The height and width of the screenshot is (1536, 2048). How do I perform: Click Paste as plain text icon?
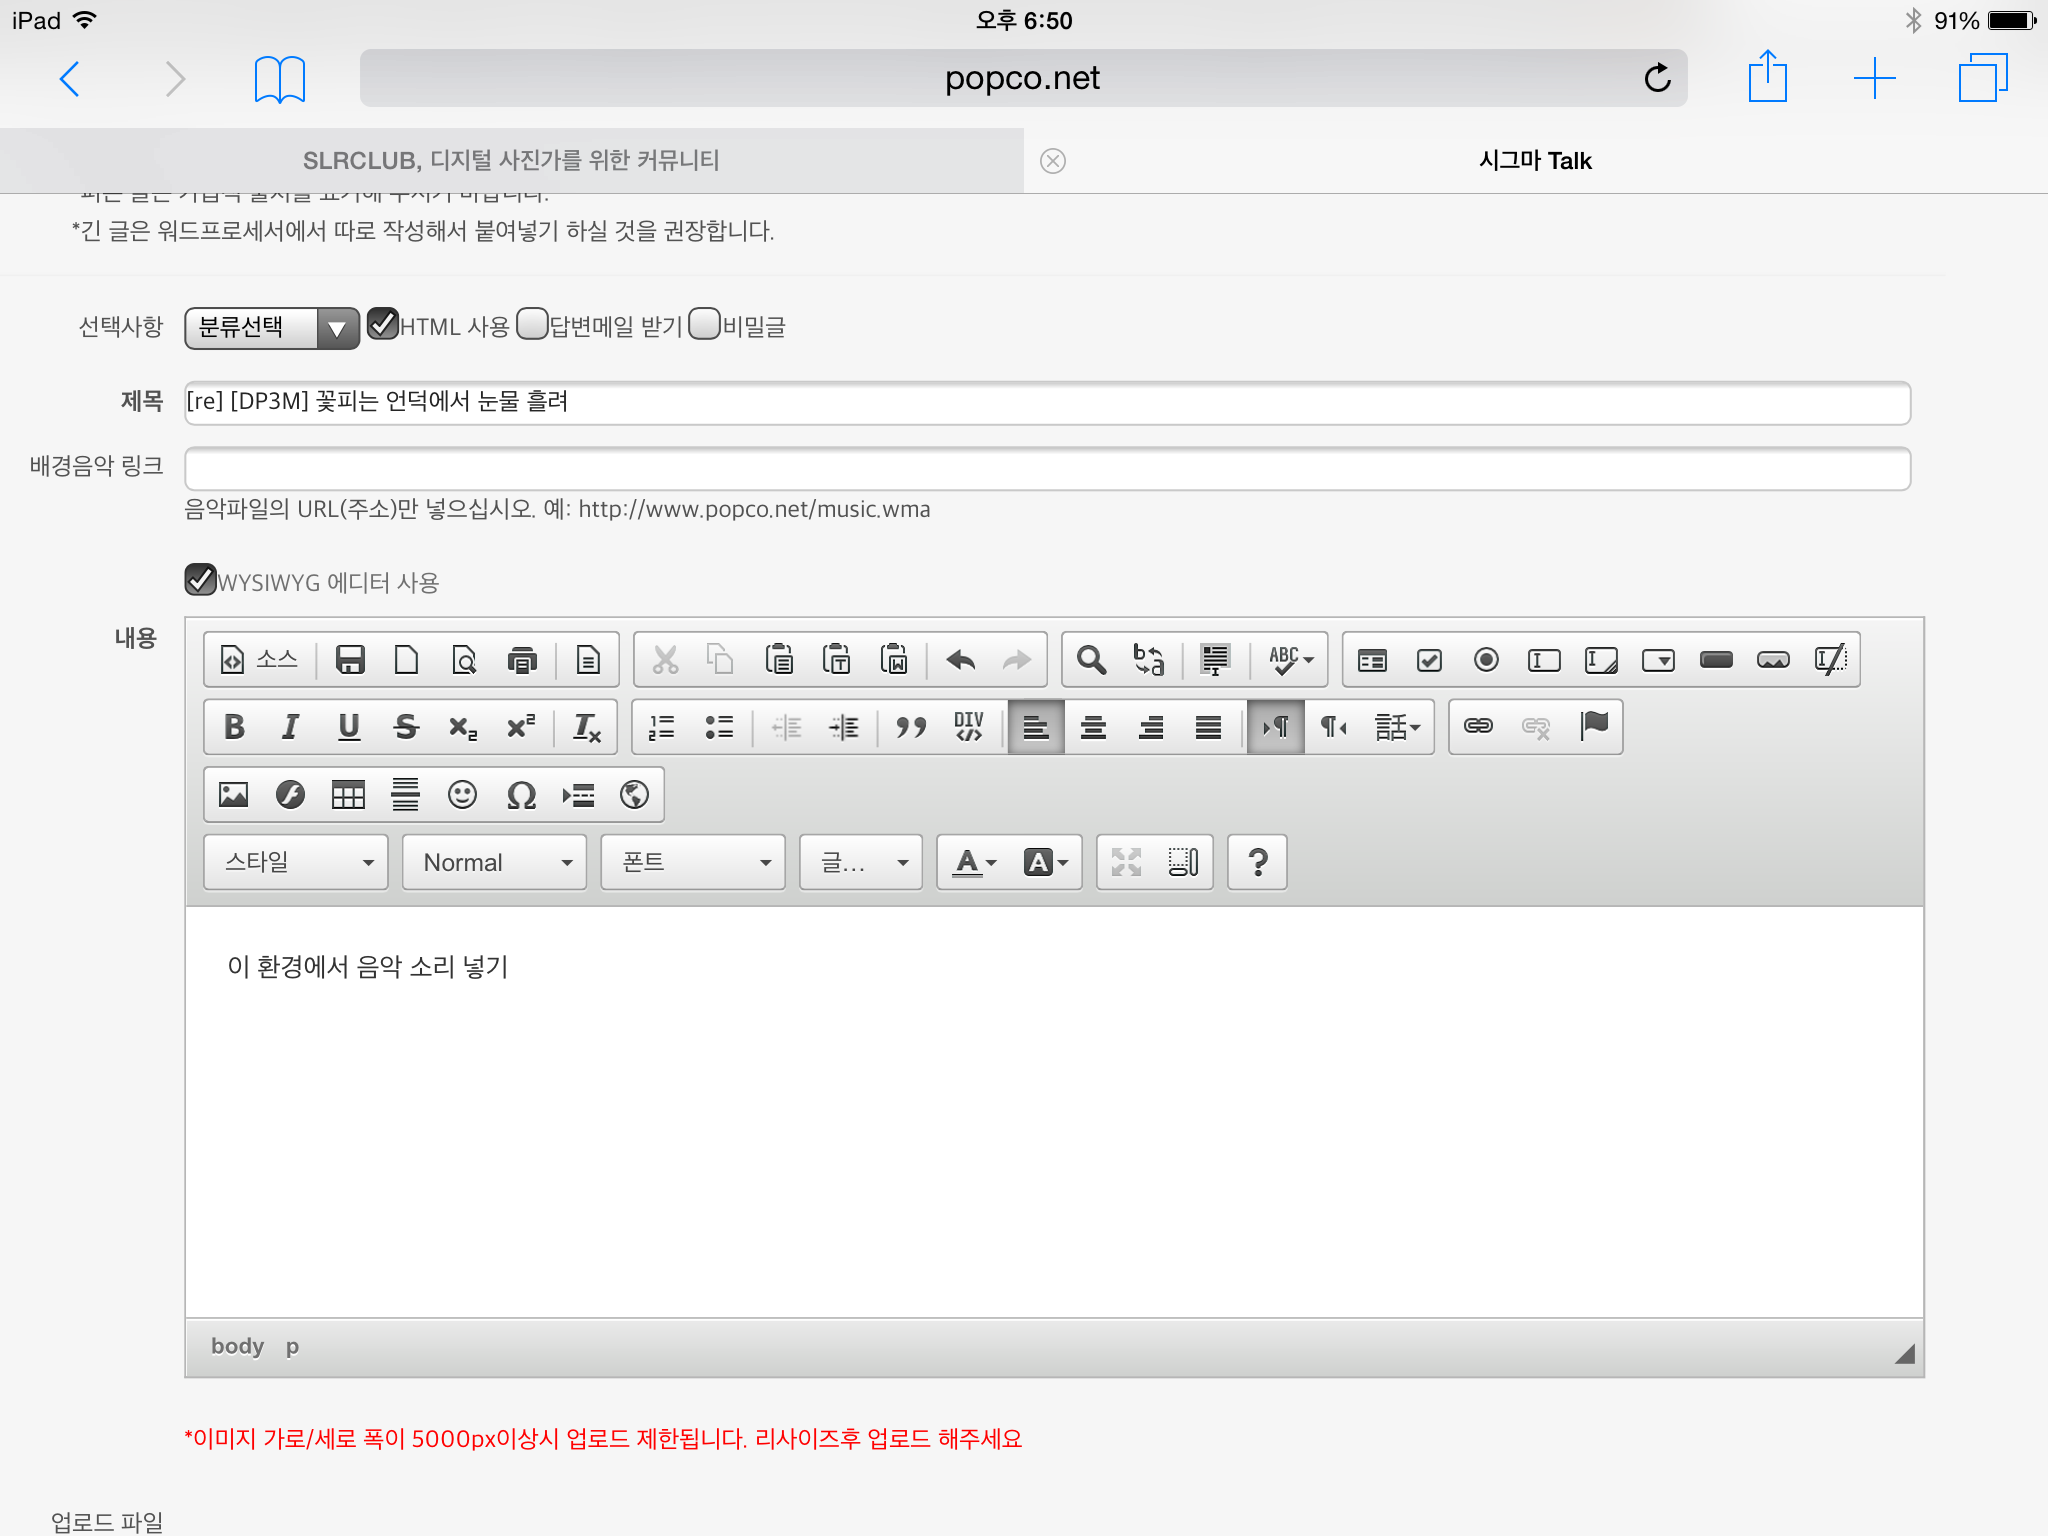(x=836, y=660)
